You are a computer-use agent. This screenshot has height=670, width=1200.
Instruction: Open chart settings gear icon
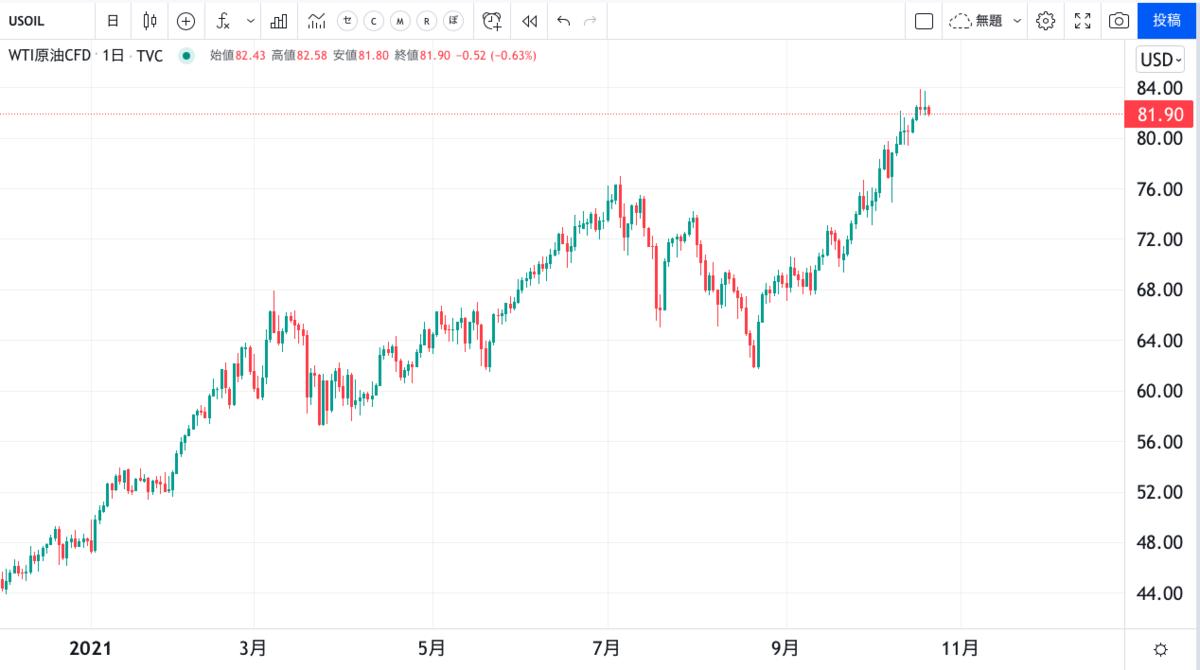(1046, 20)
